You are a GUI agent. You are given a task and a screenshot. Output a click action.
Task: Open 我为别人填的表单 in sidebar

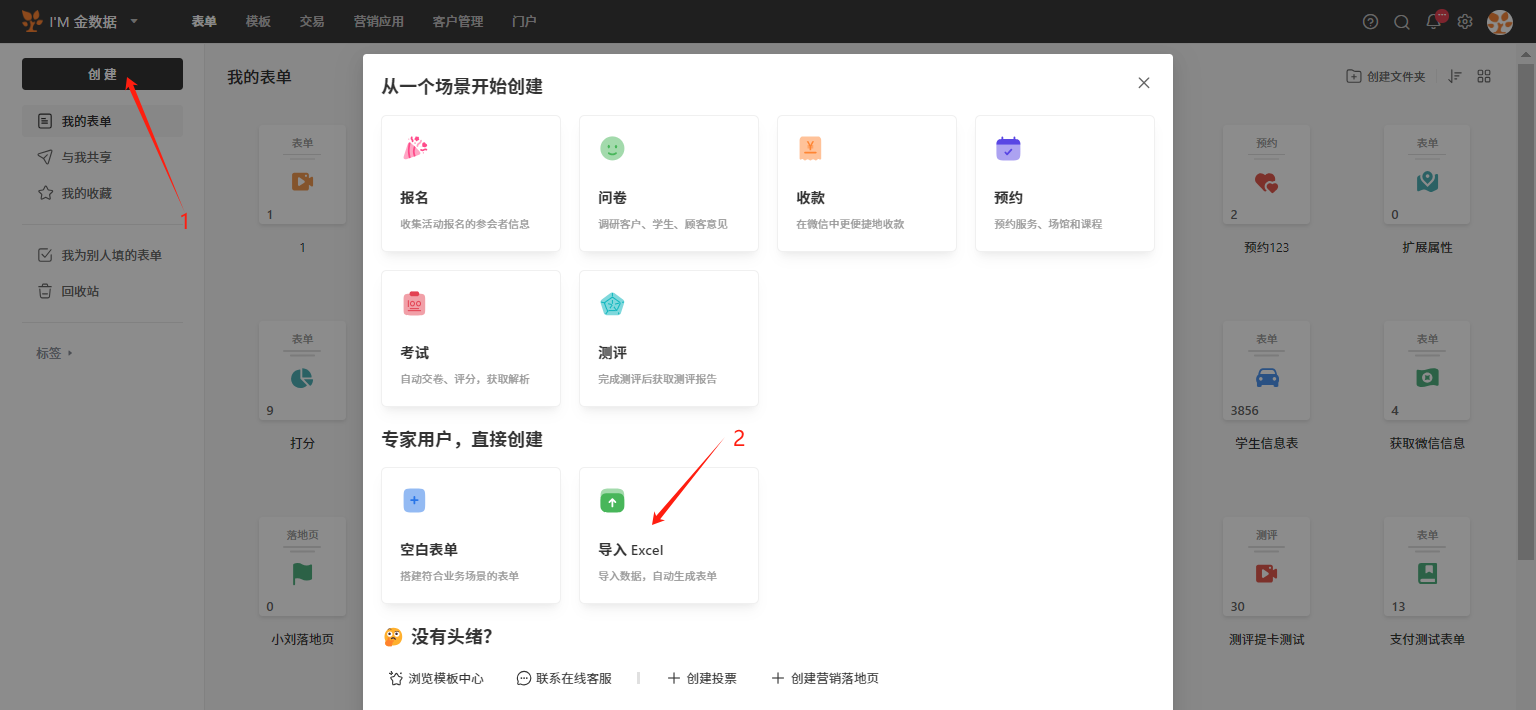[102, 255]
